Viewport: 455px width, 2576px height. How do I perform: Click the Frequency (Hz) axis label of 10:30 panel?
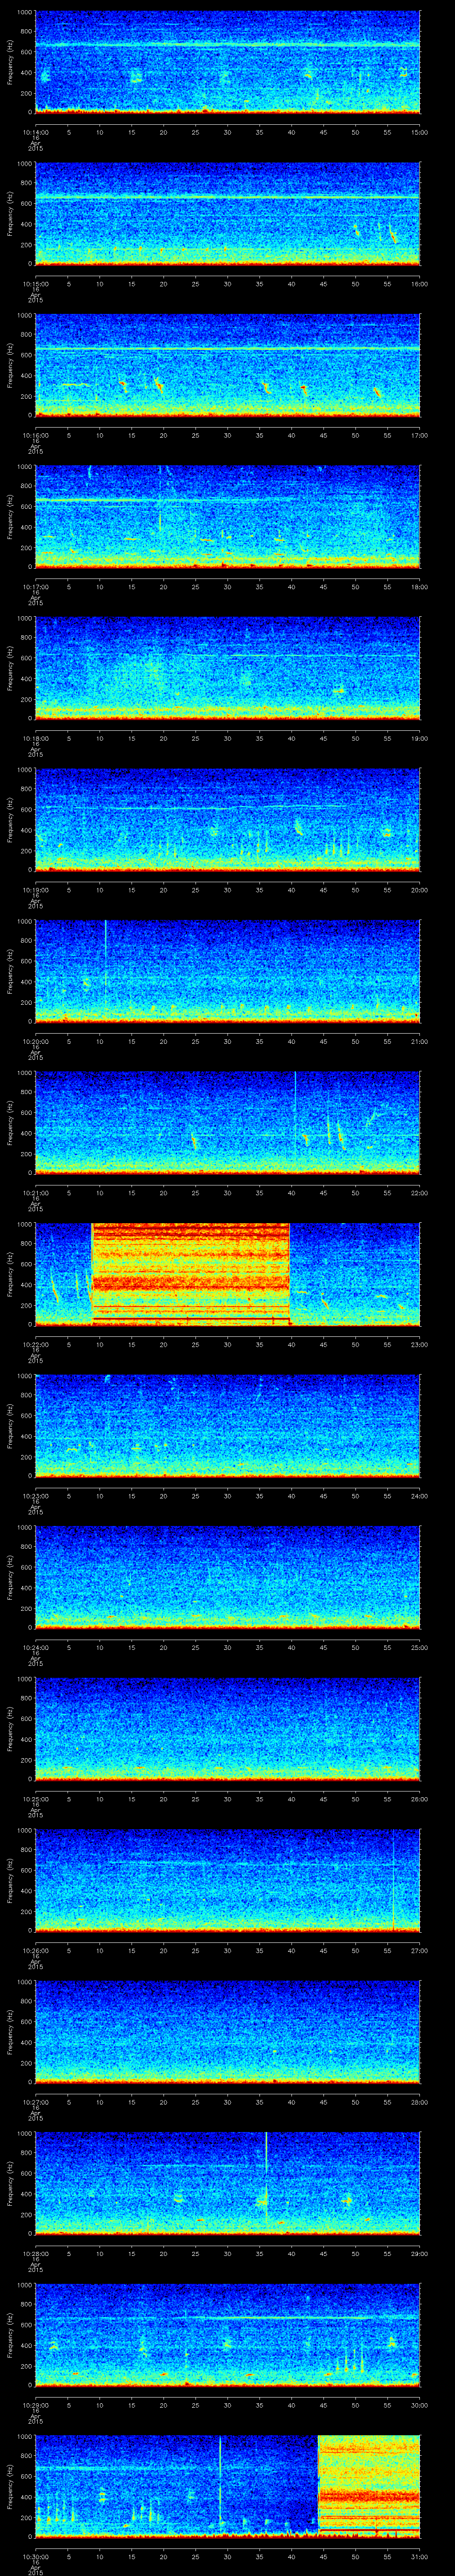pos(10,2486)
